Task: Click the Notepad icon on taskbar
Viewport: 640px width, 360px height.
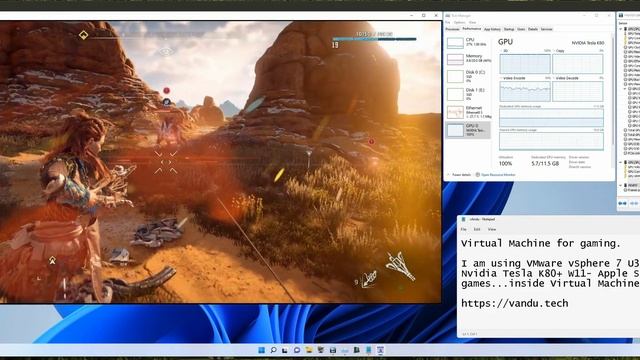Action: [369, 350]
